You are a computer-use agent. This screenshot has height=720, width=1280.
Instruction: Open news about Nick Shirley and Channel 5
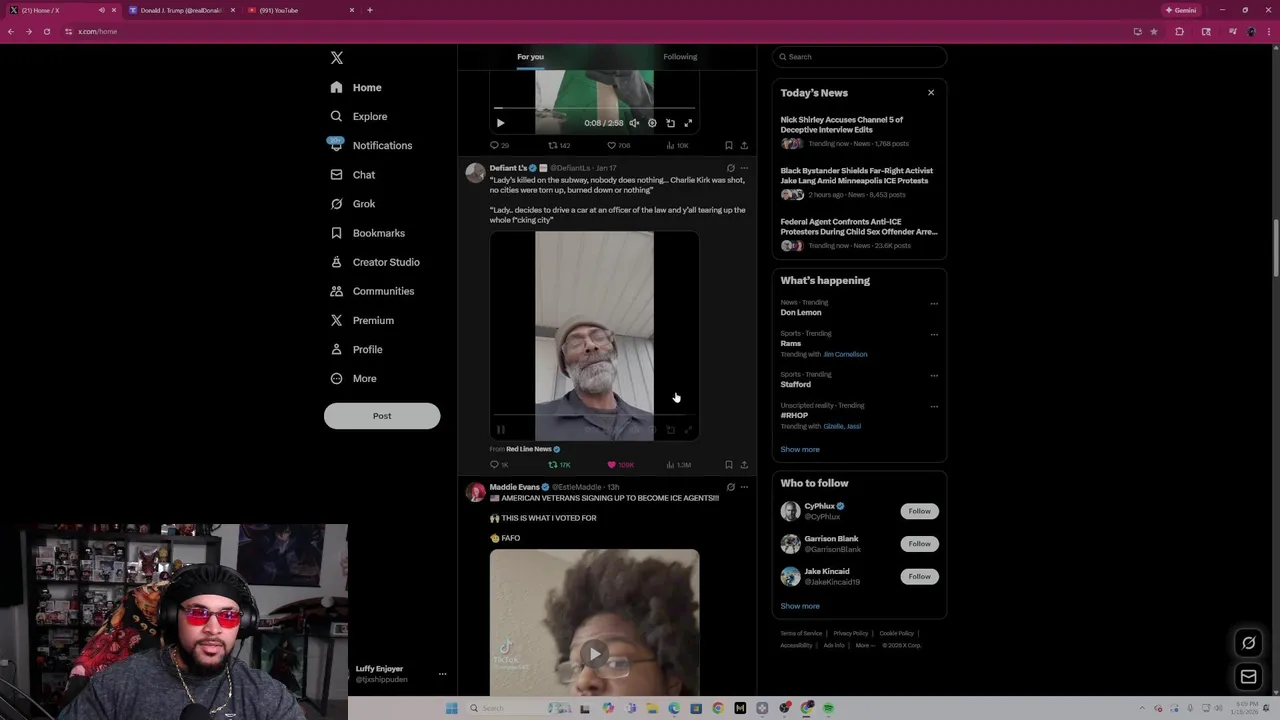pyautogui.click(x=859, y=133)
